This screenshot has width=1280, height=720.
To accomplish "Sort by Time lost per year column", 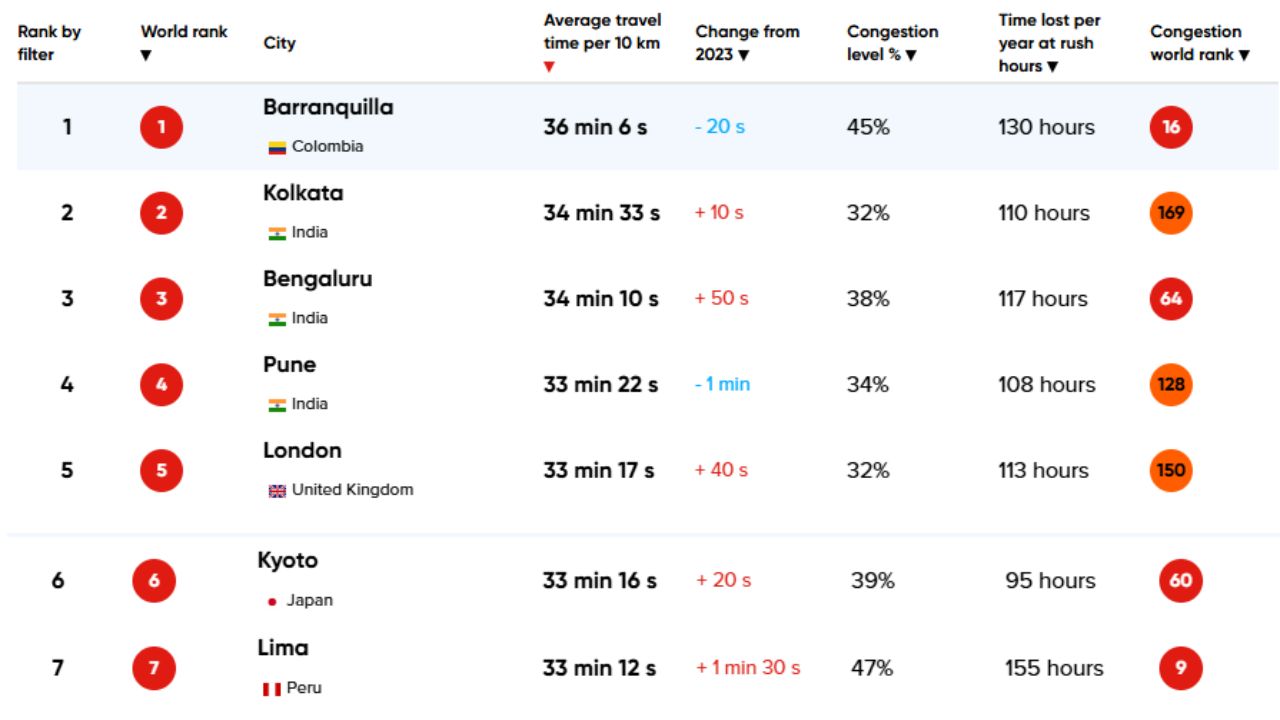I will (1052, 67).
